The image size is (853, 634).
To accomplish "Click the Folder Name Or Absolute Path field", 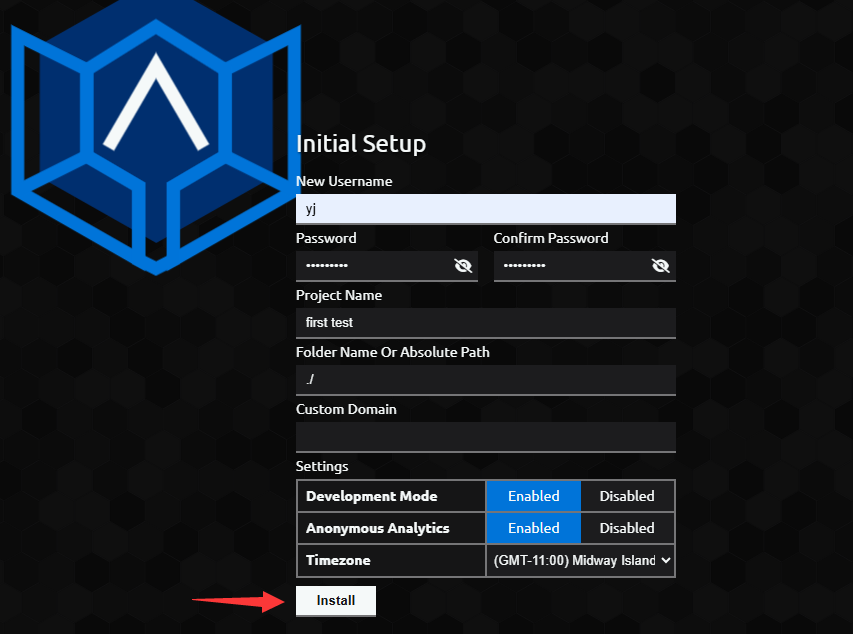I will pos(486,380).
